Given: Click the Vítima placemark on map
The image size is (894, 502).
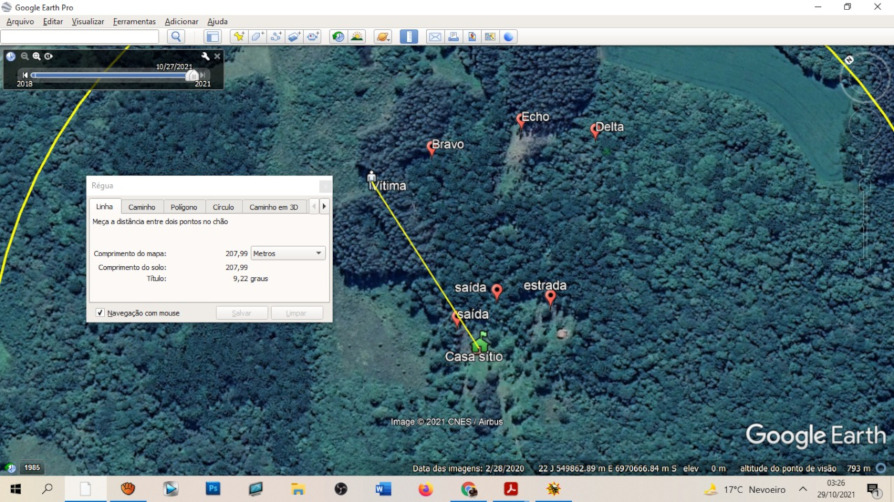Looking at the screenshot, I should pyautogui.click(x=372, y=178).
